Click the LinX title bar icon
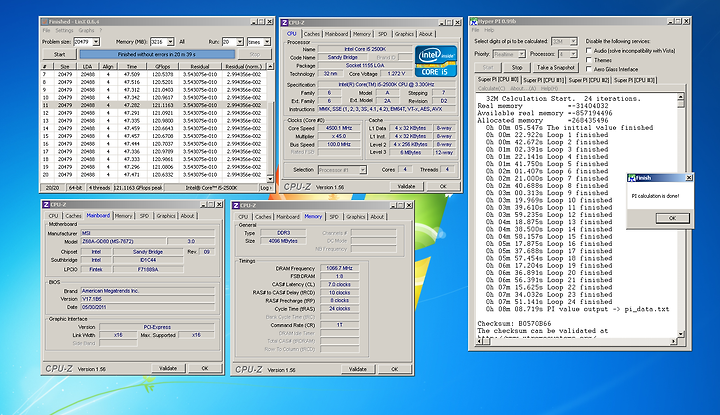The image size is (720, 415). [45, 22]
